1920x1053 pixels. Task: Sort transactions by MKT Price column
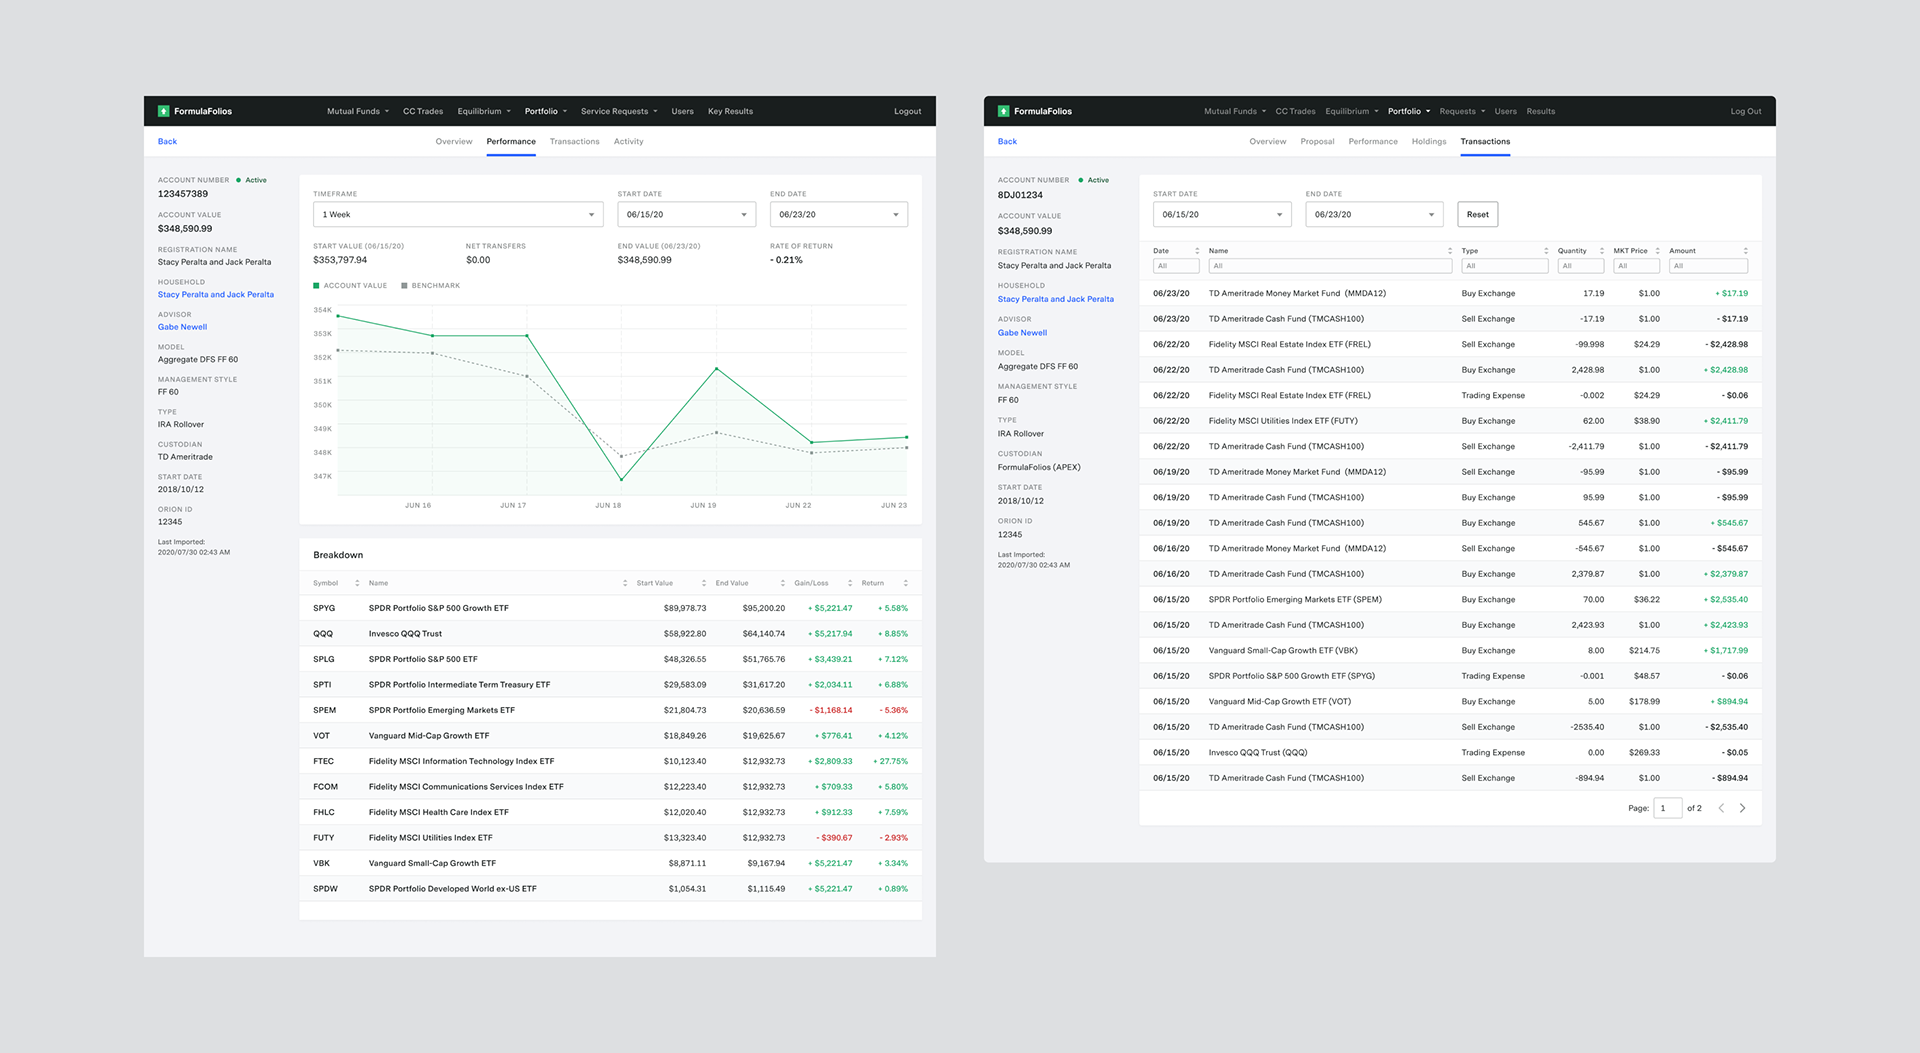[1657, 251]
